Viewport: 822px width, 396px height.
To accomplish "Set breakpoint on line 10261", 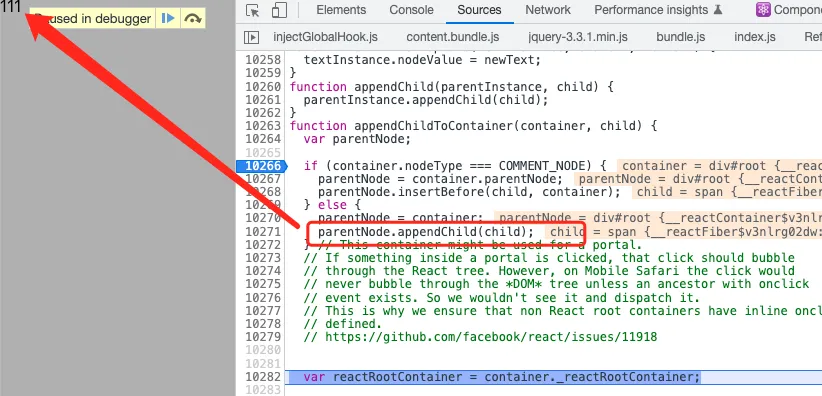I will click(263, 100).
